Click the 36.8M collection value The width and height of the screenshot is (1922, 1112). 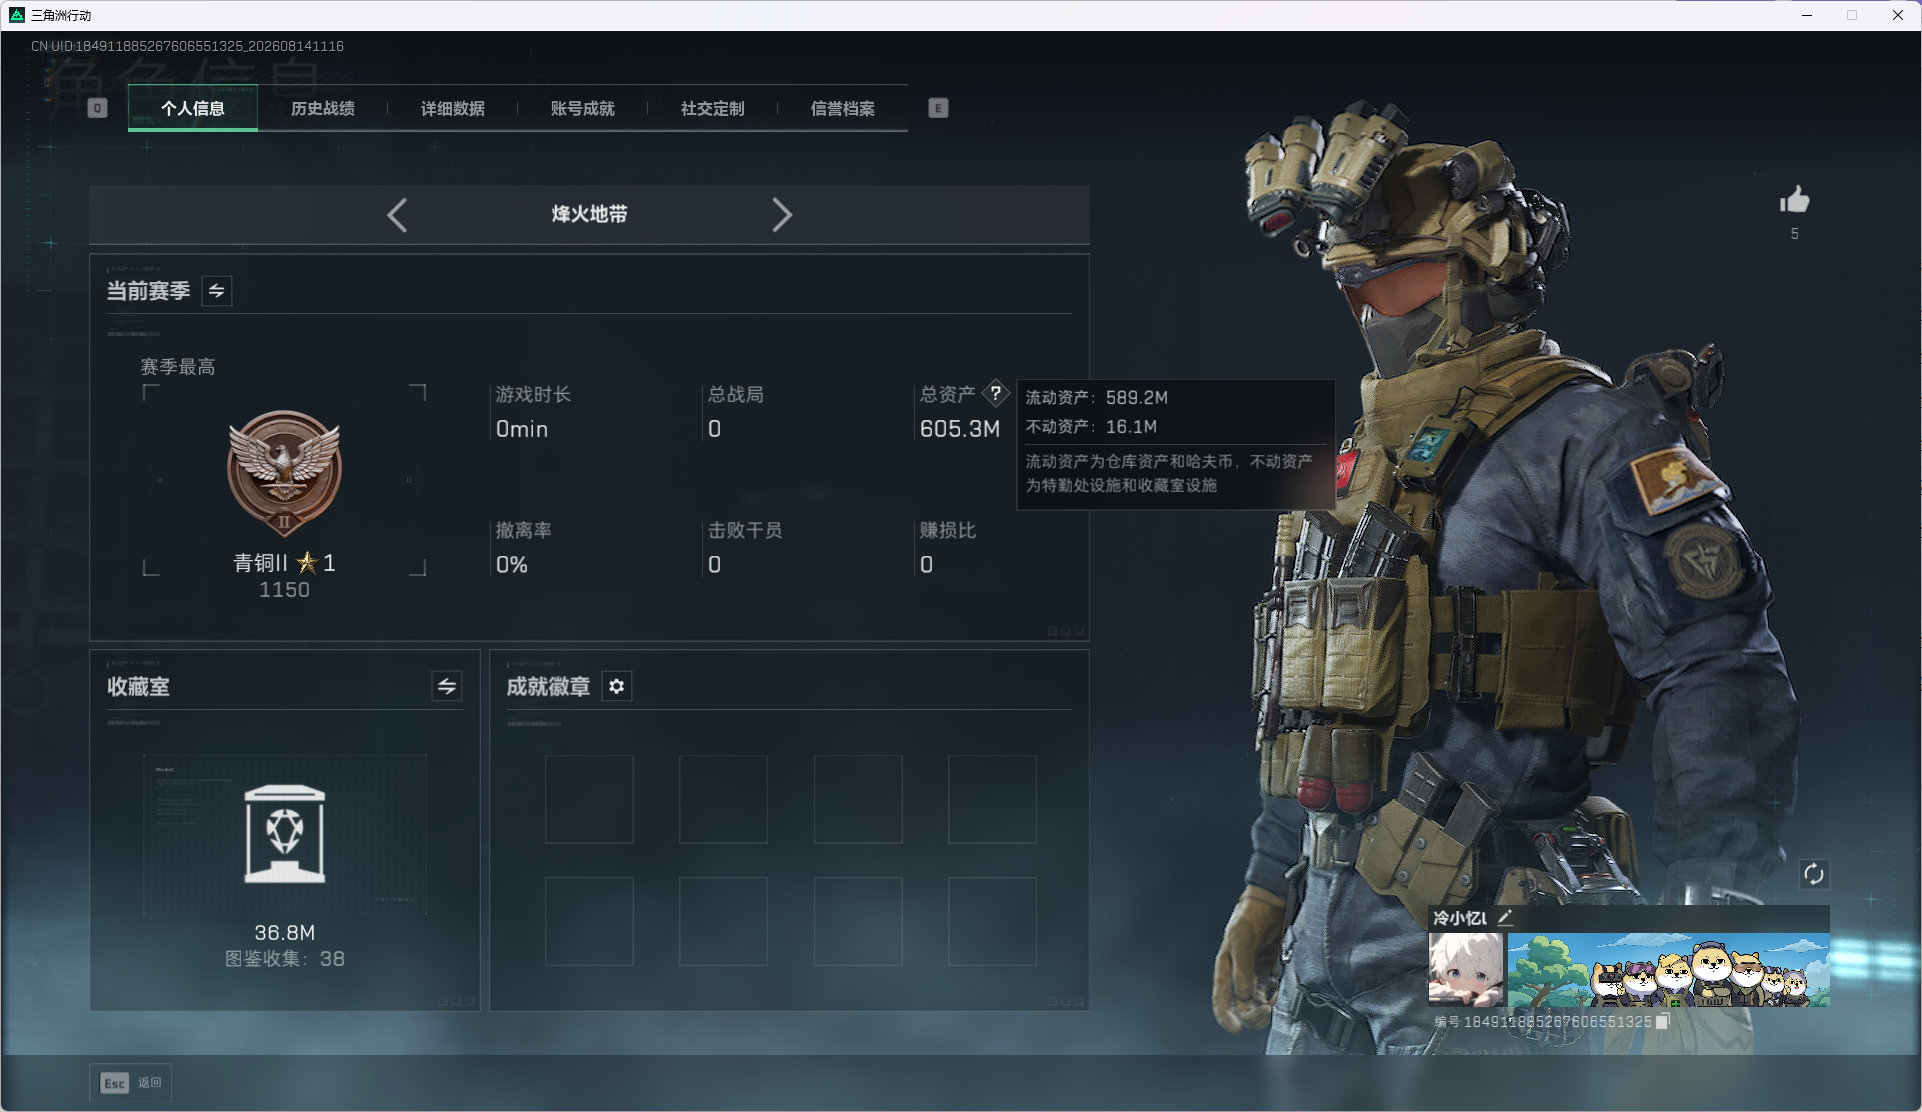(x=285, y=933)
